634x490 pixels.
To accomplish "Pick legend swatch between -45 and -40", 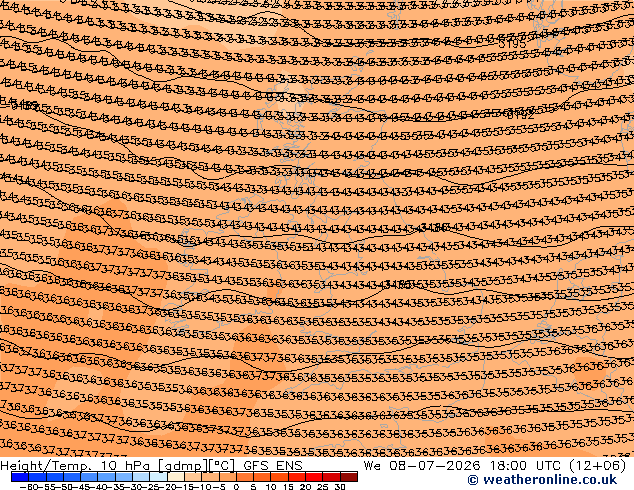I will tap(89, 477).
